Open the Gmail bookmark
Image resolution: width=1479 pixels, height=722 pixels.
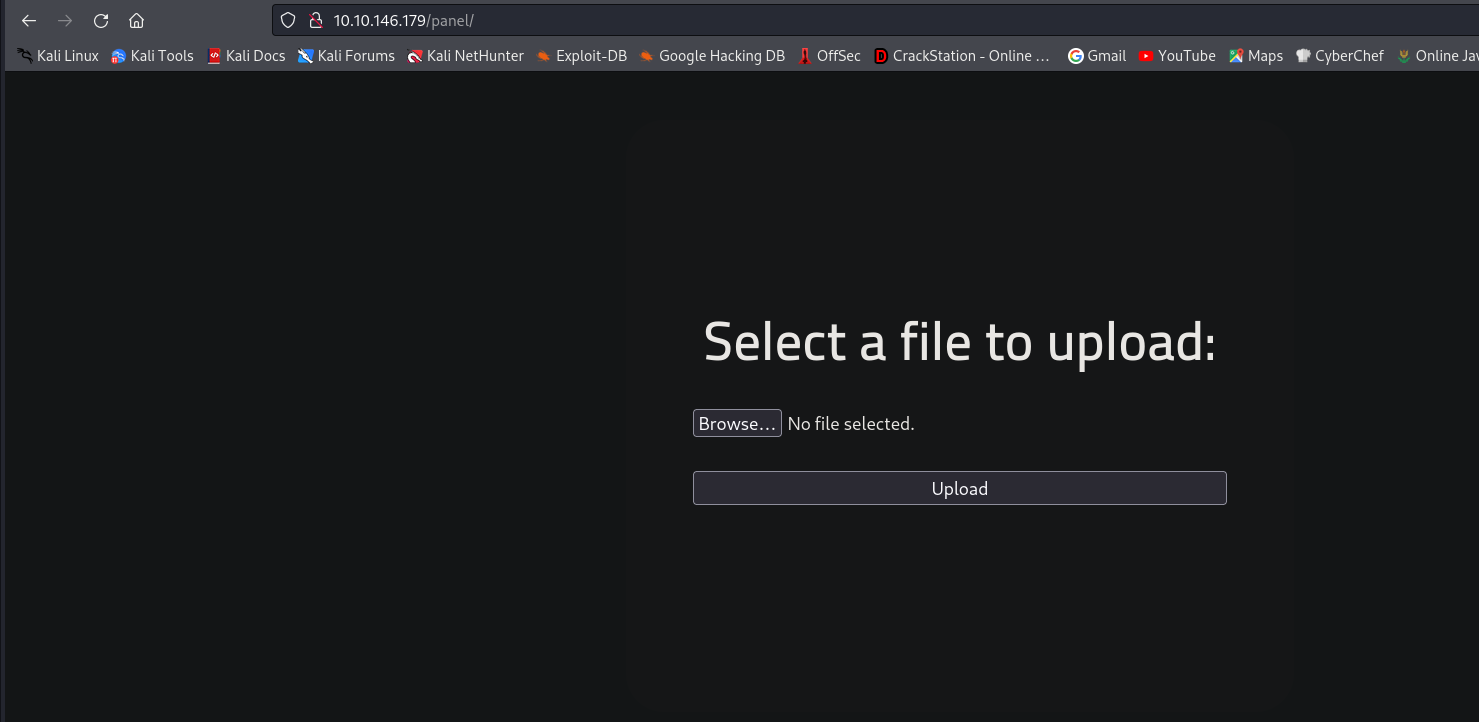(x=1097, y=56)
